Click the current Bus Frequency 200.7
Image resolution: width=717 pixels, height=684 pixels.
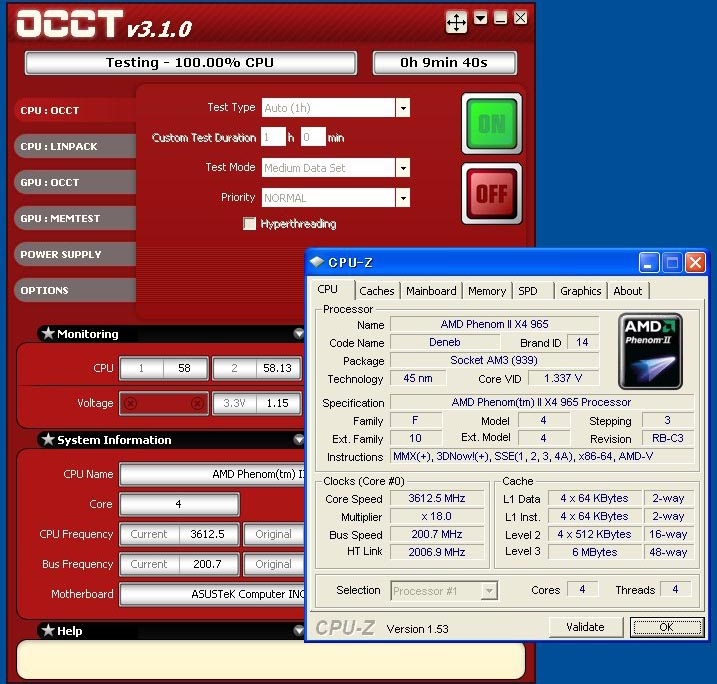point(208,564)
